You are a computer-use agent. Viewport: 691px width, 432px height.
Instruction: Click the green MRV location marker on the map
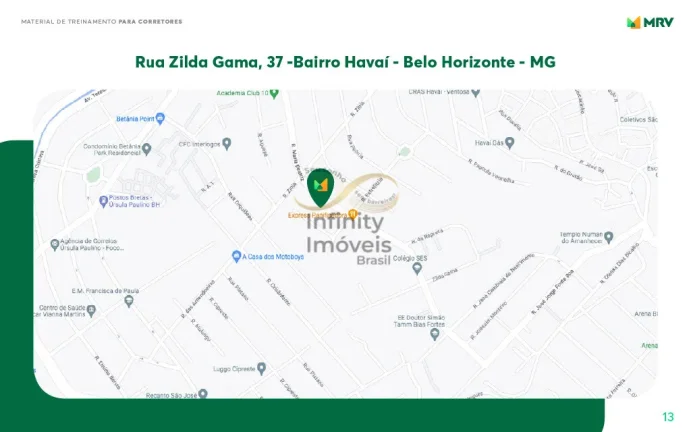tap(320, 187)
